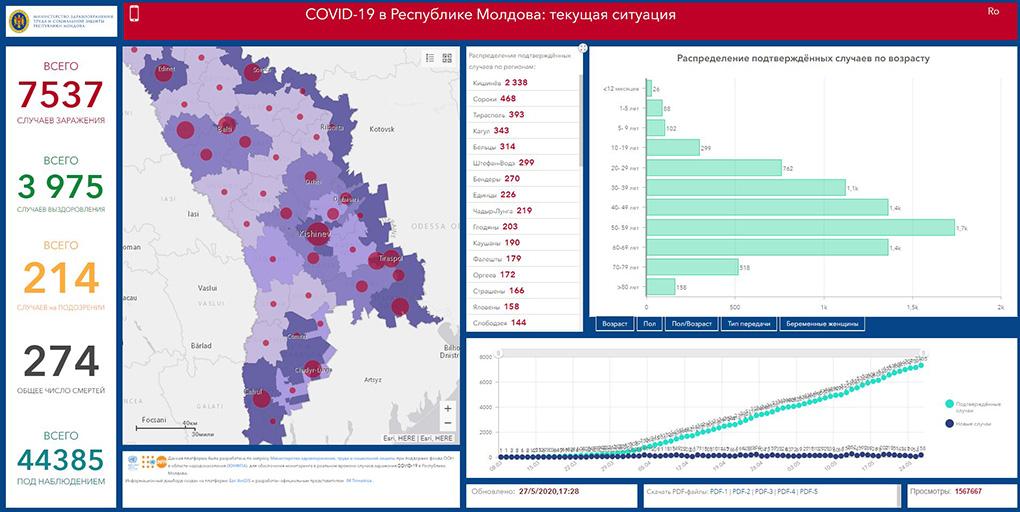Switch to the Пол tab
Viewport: 1020px width, 512px height.
coord(649,324)
